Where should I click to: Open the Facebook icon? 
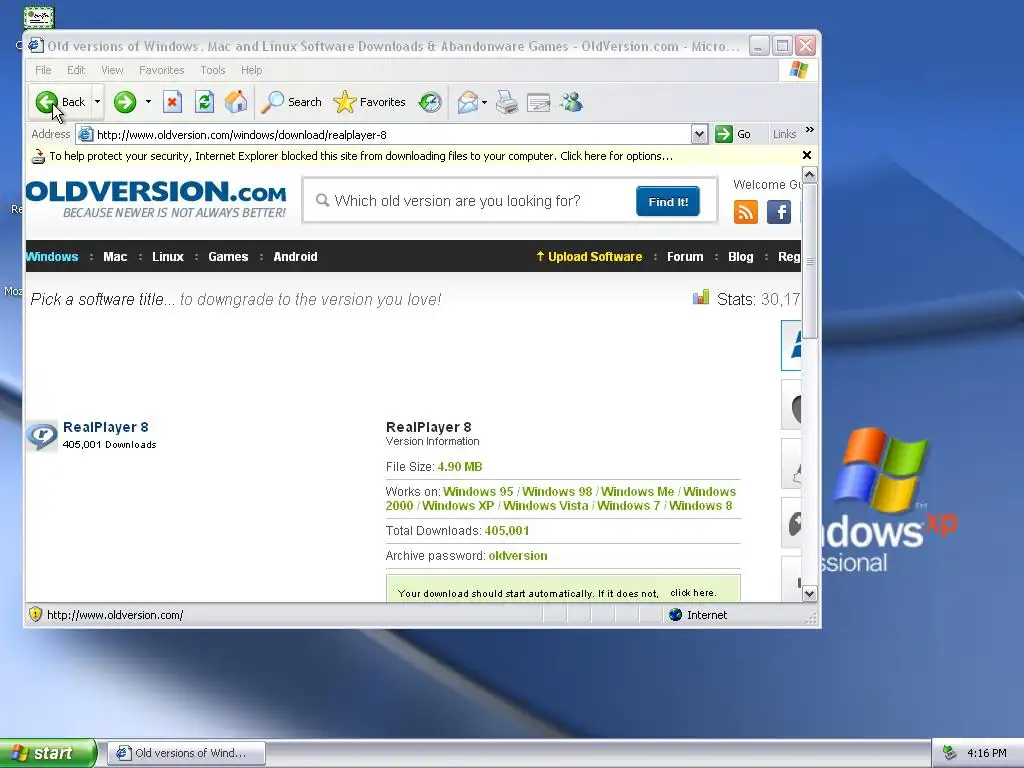coord(778,212)
